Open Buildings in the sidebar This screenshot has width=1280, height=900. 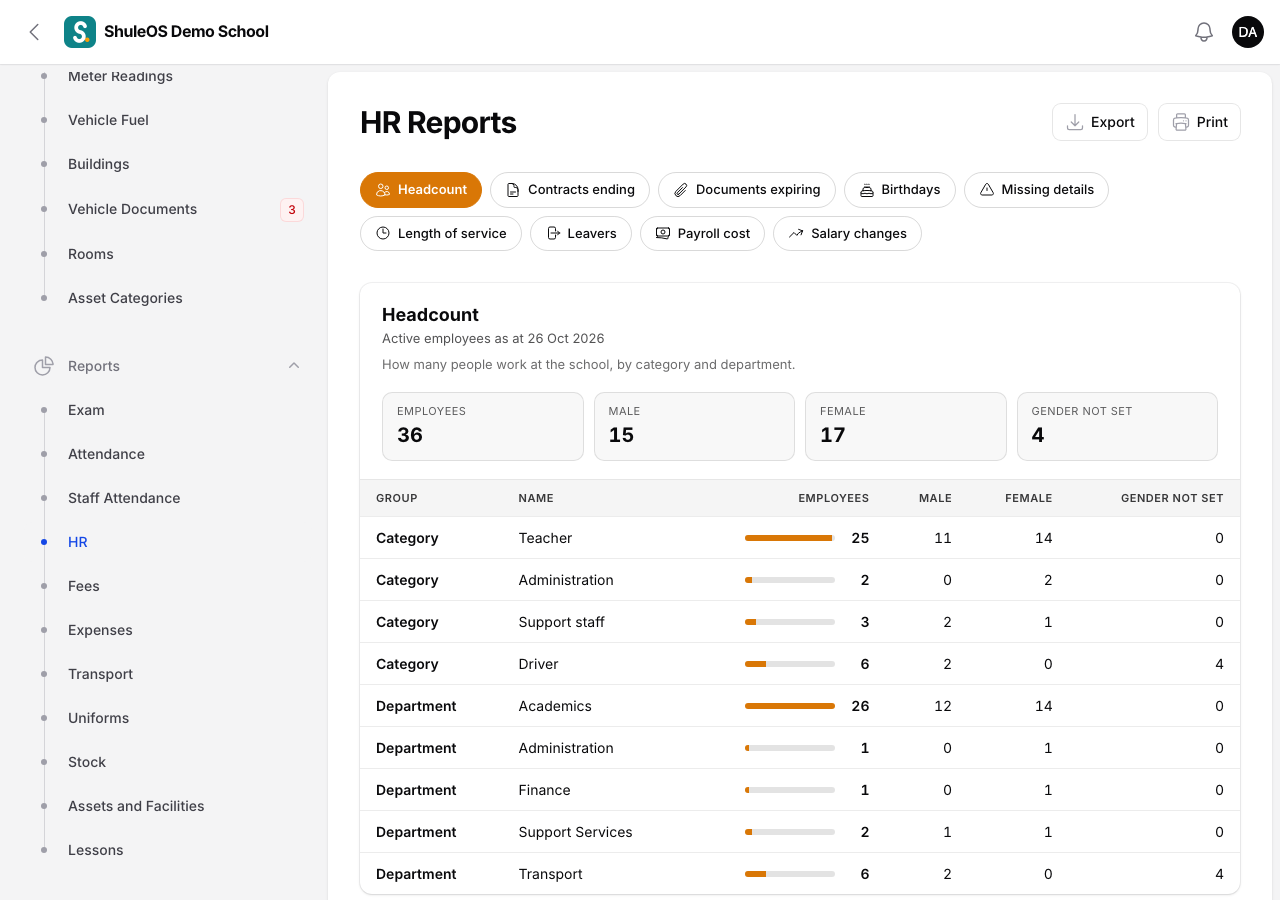[99, 164]
